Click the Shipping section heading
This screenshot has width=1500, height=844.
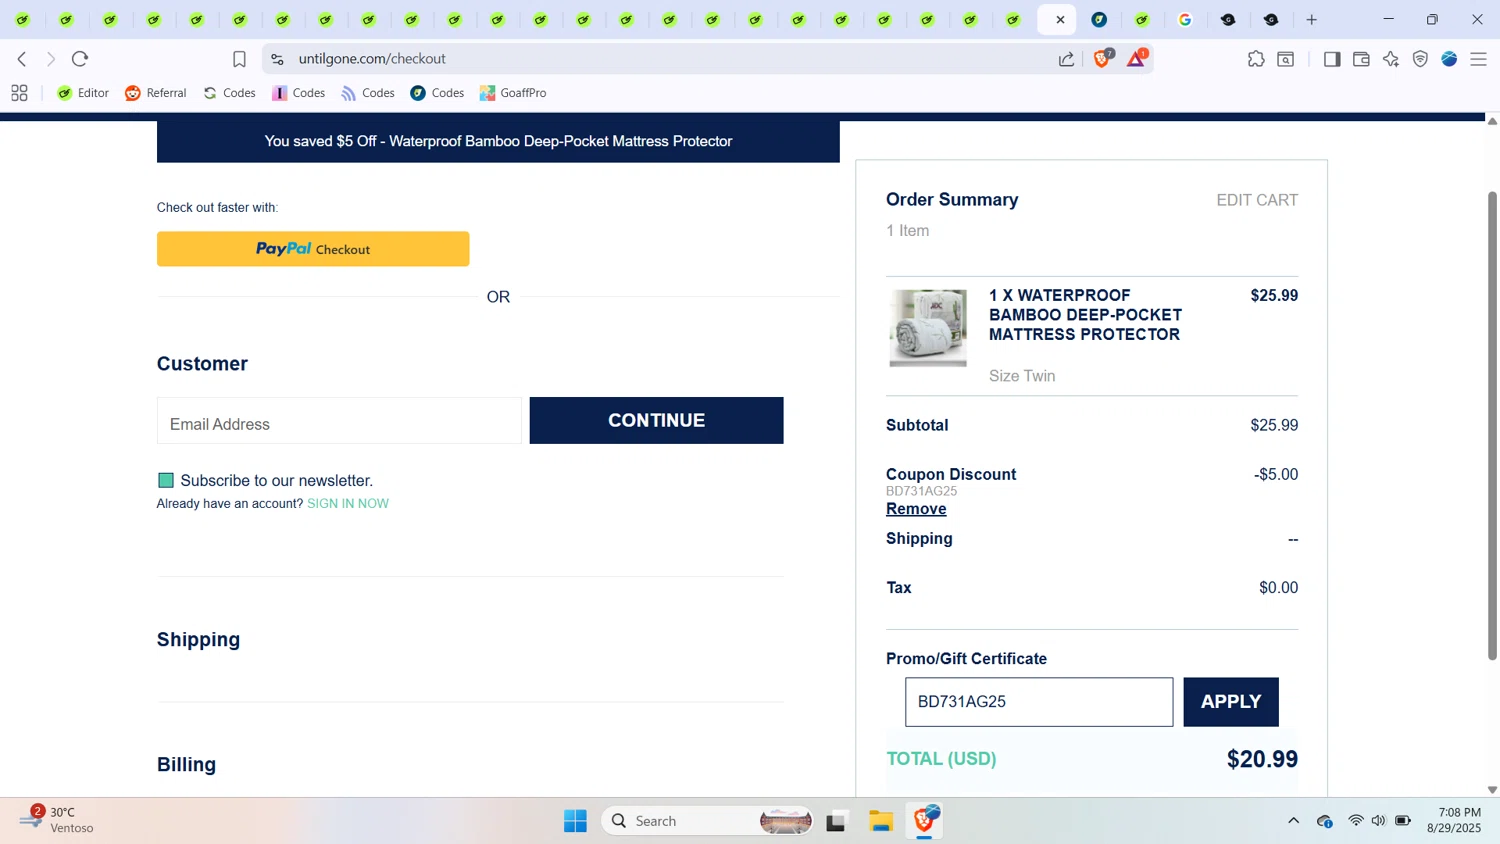tap(198, 640)
